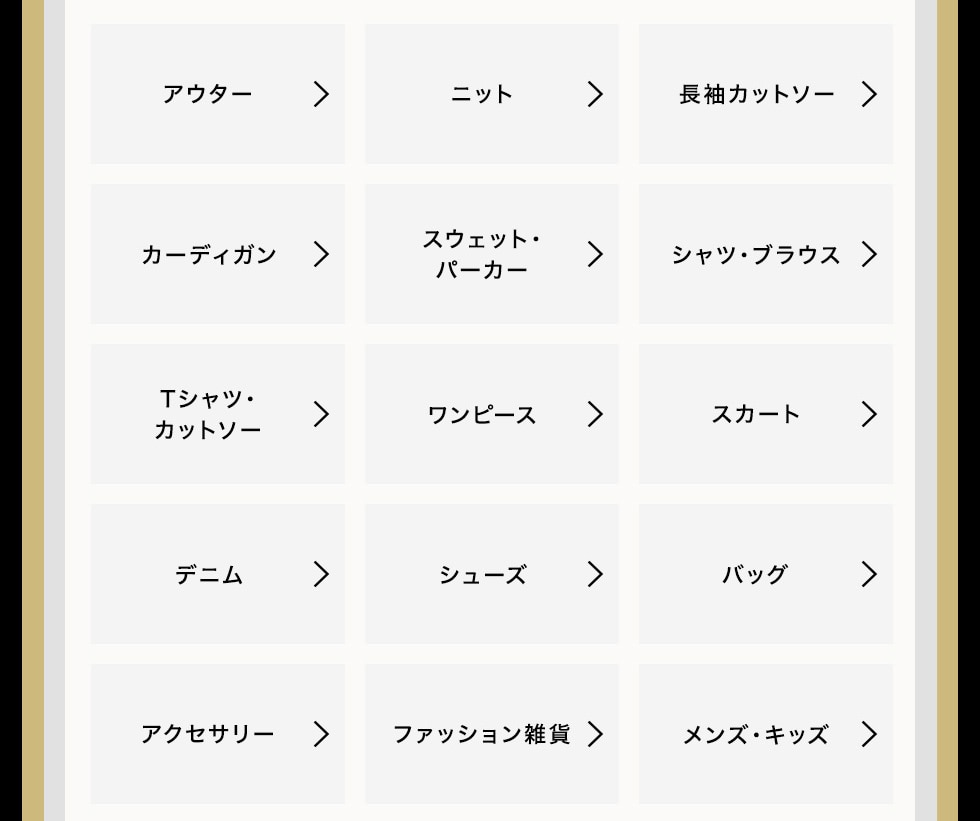Click the arrow icon next to 長袖カットソー

(869, 94)
